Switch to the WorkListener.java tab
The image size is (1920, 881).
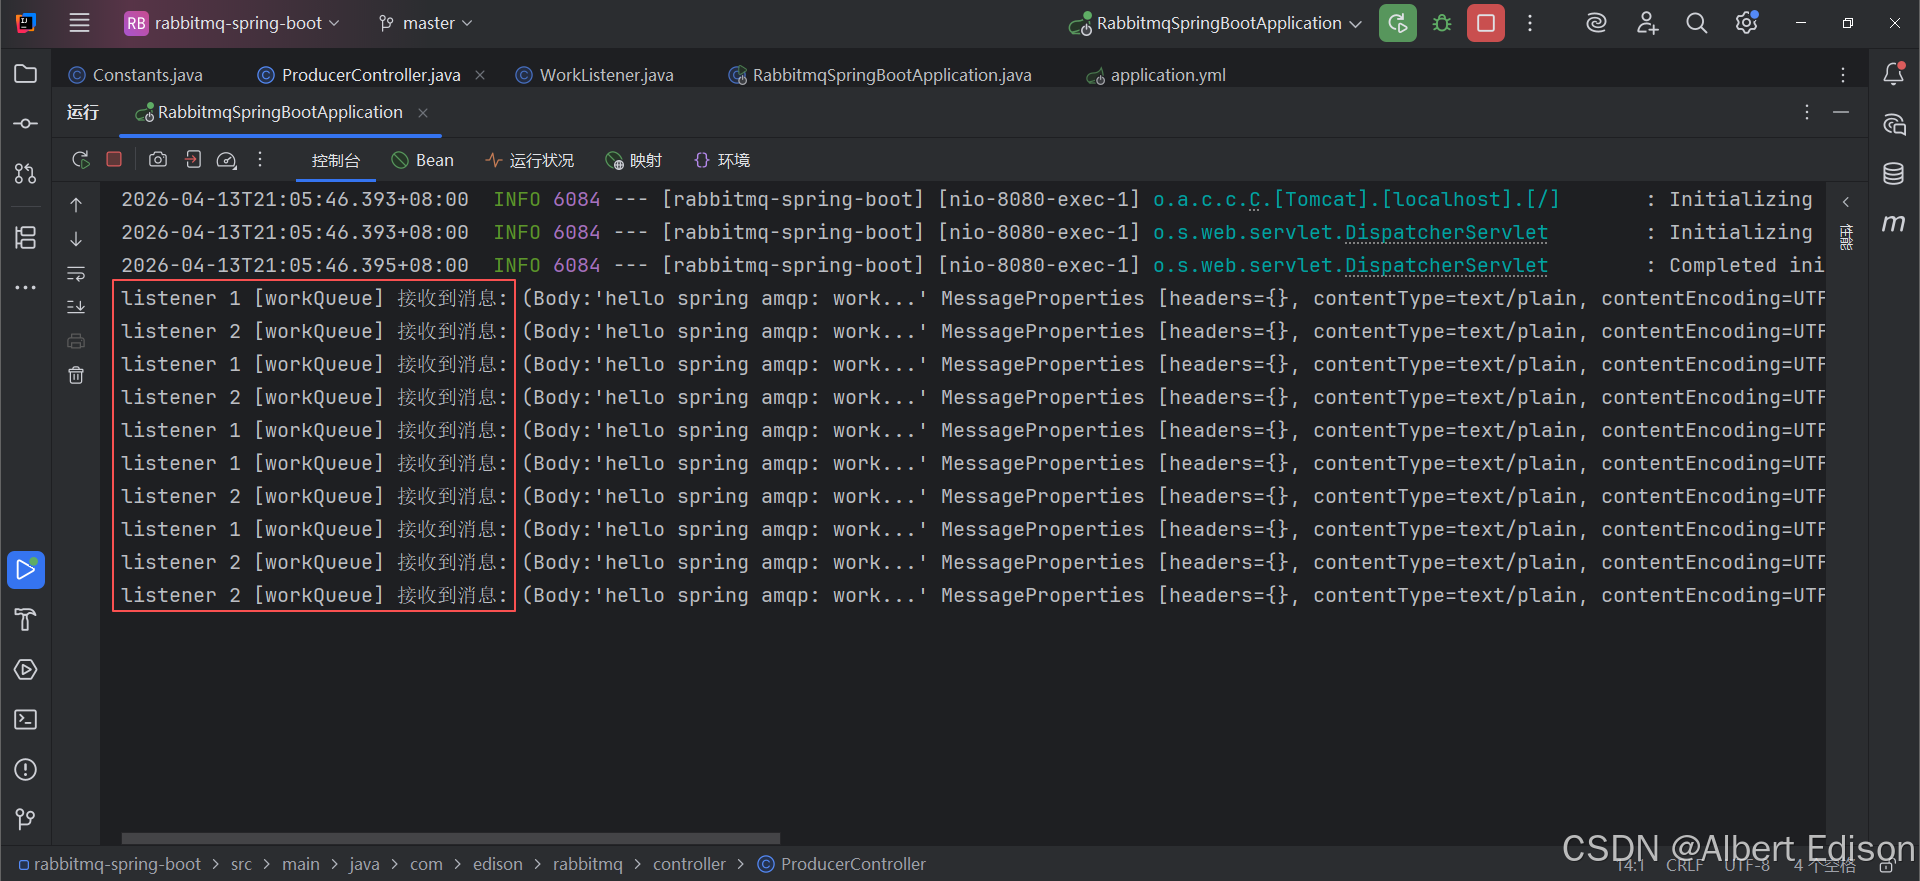594,75
